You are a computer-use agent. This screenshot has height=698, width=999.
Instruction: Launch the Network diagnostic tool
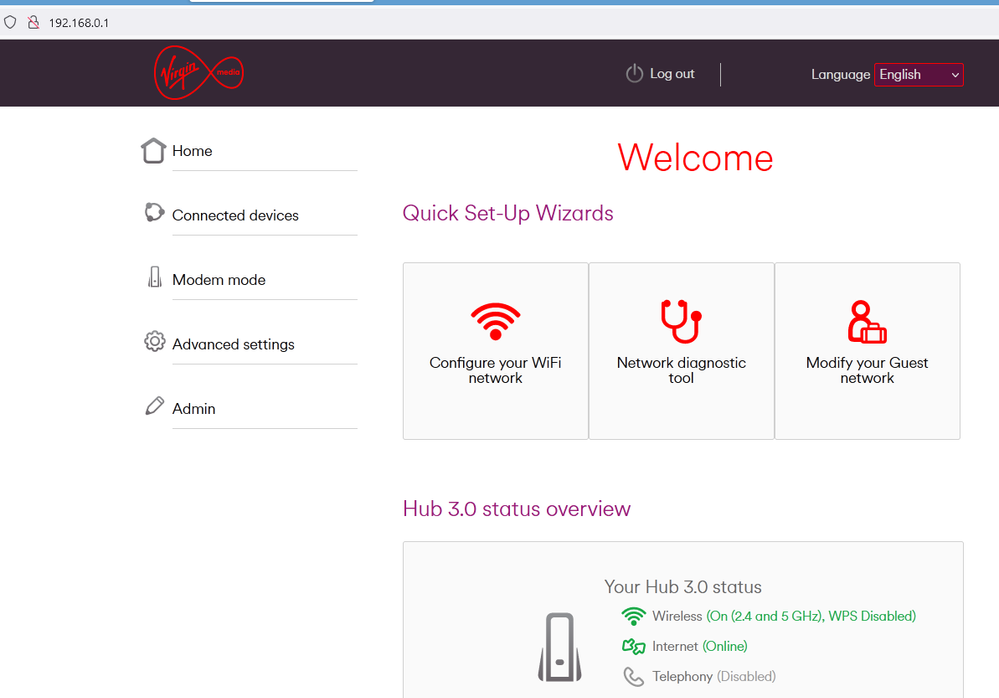[x=681, y=351]
